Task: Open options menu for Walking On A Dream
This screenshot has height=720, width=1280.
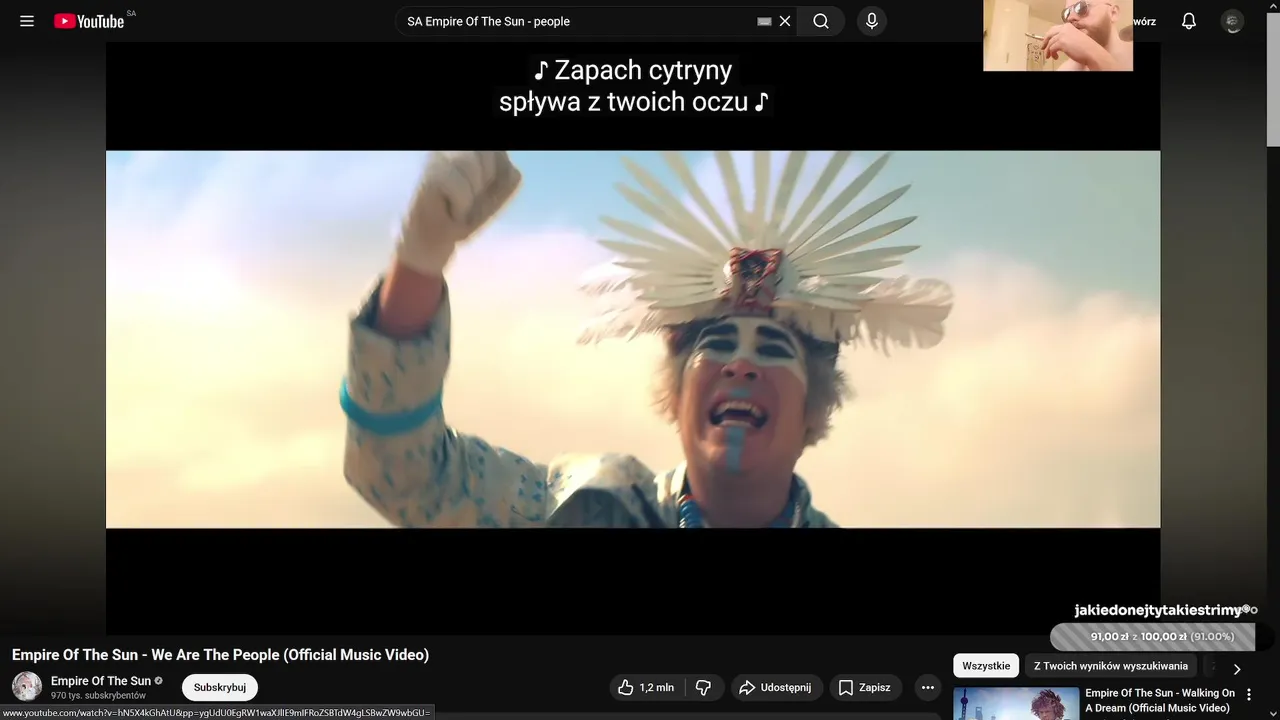Action: coord(1248,694)
